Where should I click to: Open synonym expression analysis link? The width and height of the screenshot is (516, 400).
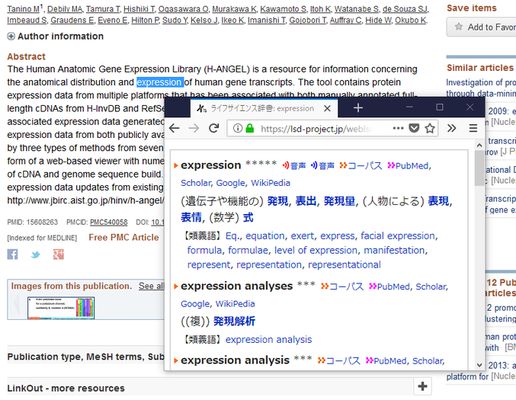[x=269, y=340]
